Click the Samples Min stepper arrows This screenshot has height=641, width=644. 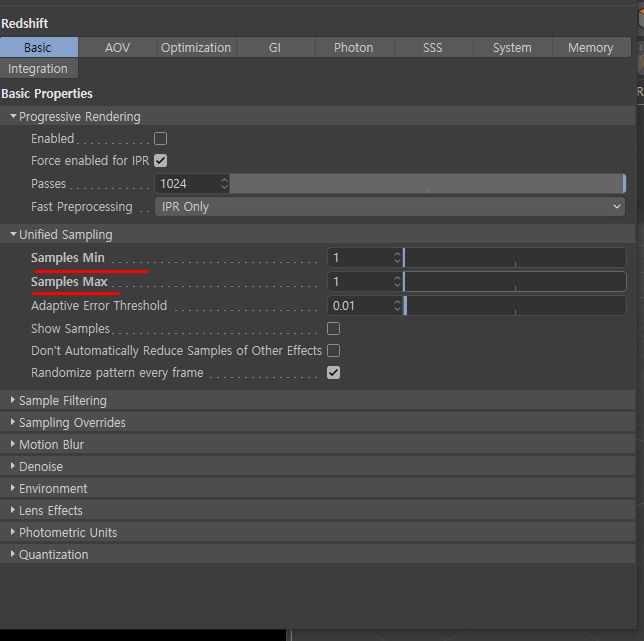click(x=397, y=258)
